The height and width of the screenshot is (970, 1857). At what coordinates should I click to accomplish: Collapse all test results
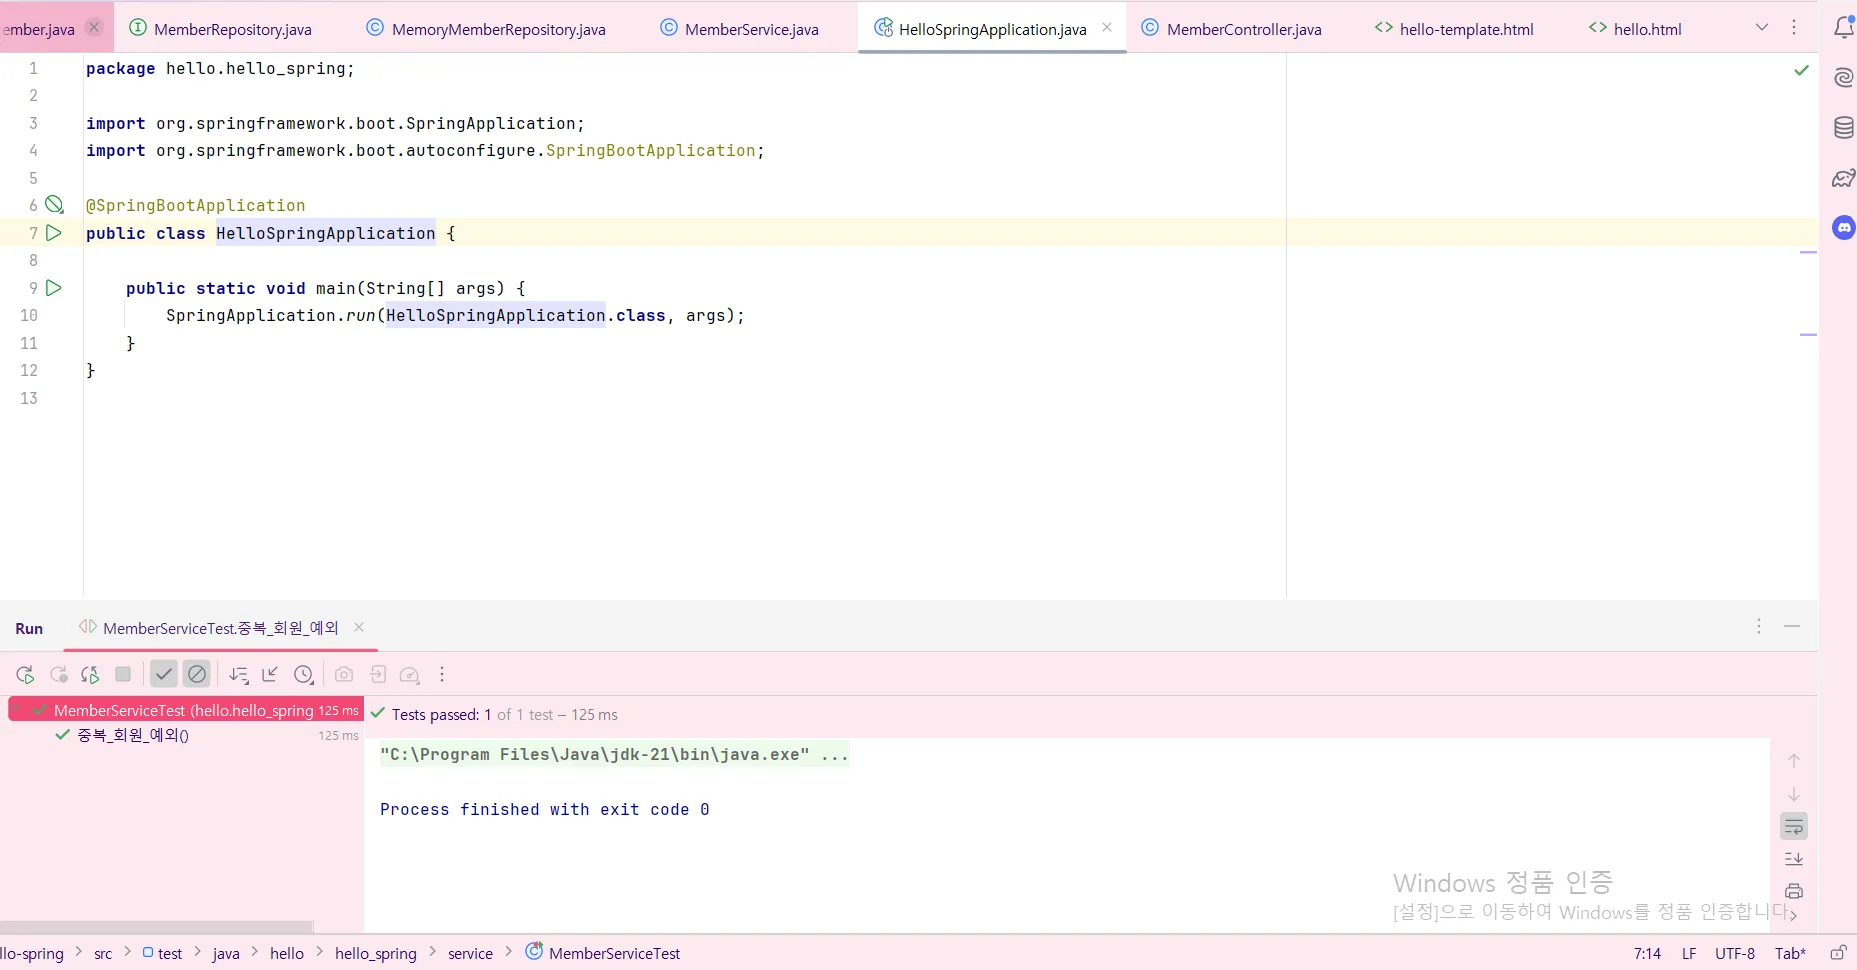click(x=270, y=675)
